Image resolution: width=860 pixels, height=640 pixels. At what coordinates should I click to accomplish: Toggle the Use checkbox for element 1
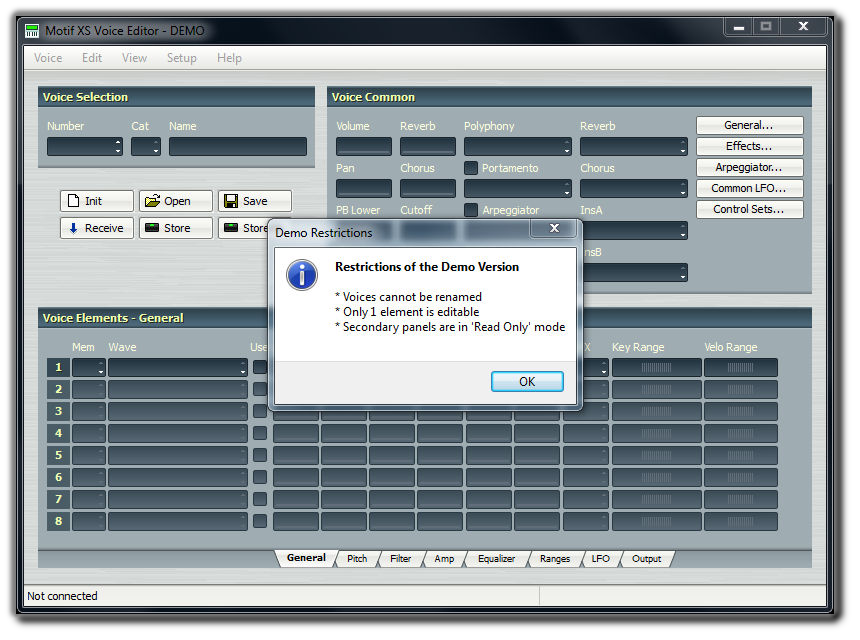click(260, 367)
